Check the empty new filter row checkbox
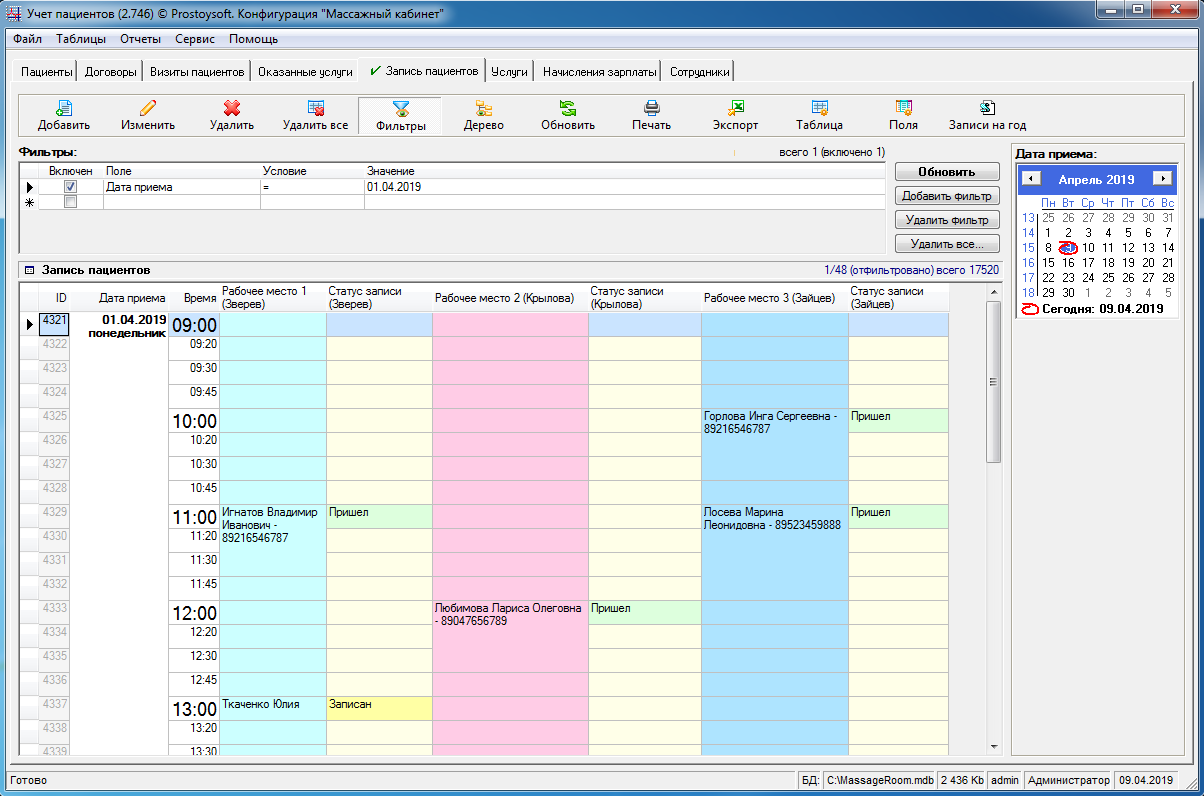 click(x=70, y=202)
